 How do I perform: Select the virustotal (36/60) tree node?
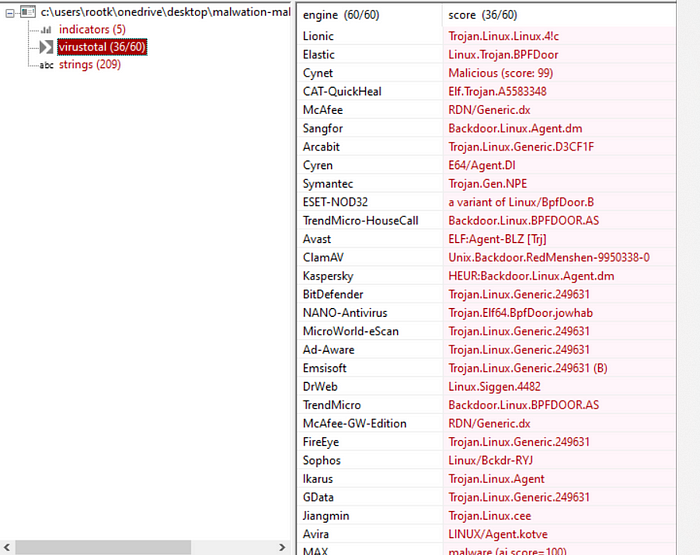point(102,47)
